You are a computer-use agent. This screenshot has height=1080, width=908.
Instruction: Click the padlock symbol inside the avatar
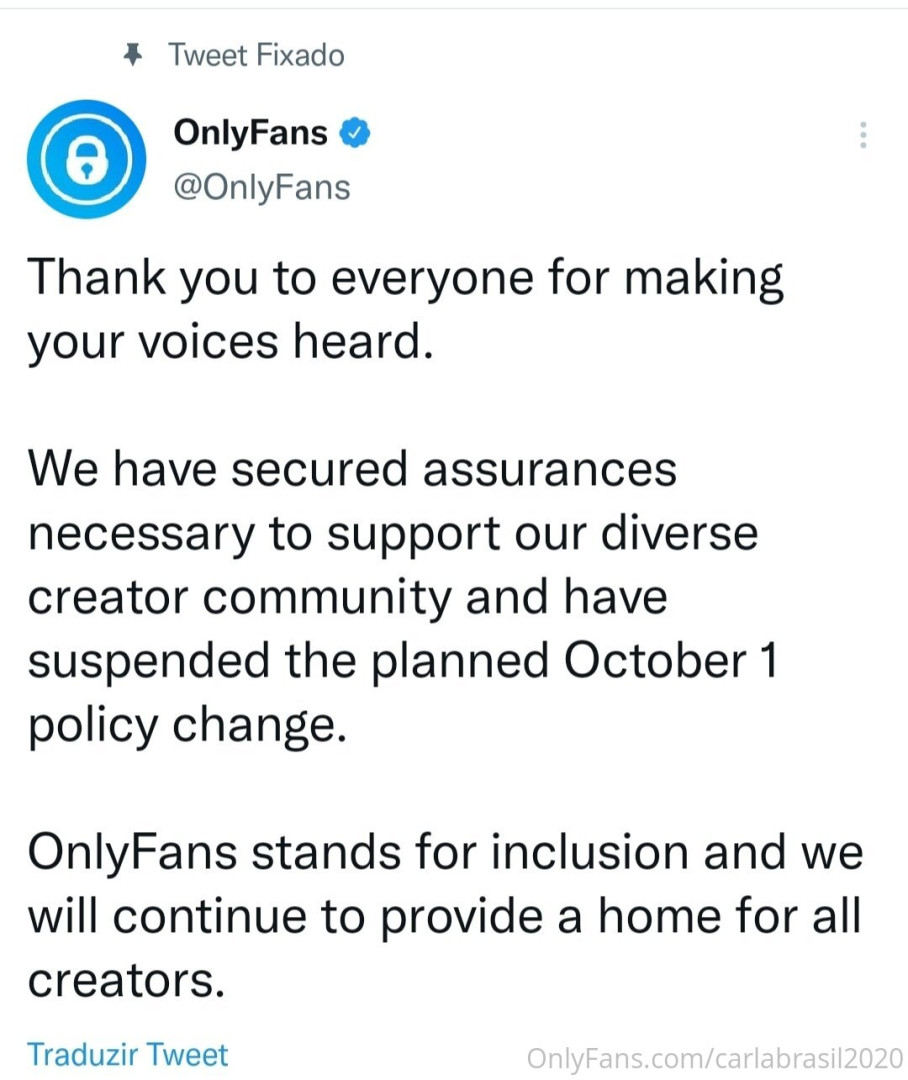87,161
